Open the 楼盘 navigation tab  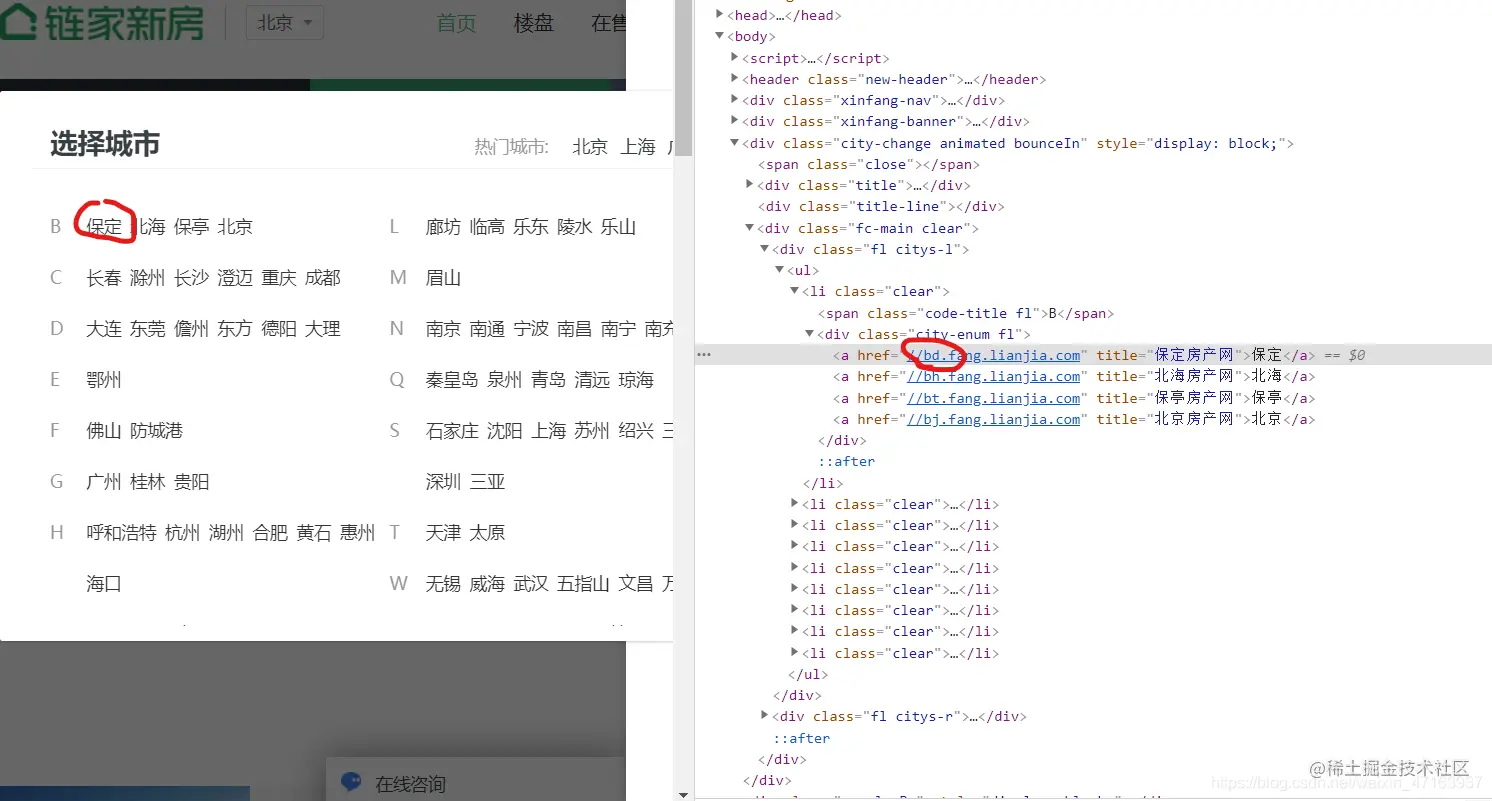point(534,23)
